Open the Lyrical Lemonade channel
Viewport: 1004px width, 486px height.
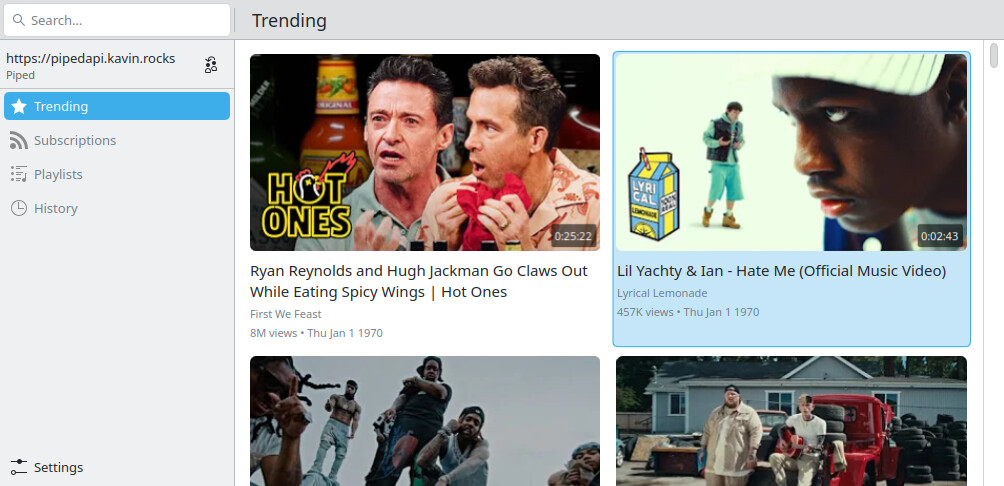[662, 293]
